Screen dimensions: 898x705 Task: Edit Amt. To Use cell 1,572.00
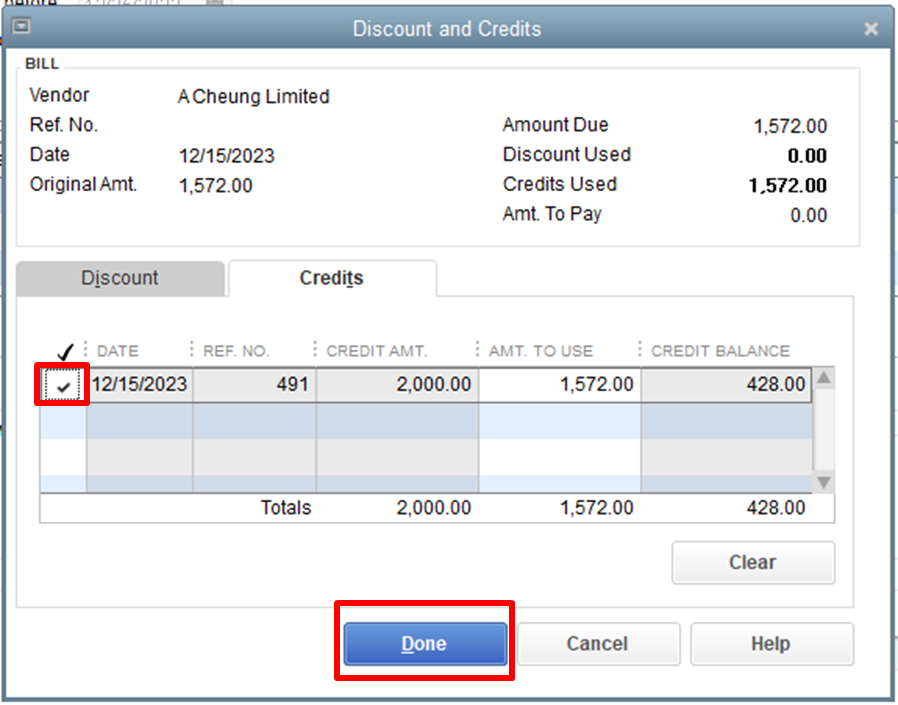(x=560, y=385)
